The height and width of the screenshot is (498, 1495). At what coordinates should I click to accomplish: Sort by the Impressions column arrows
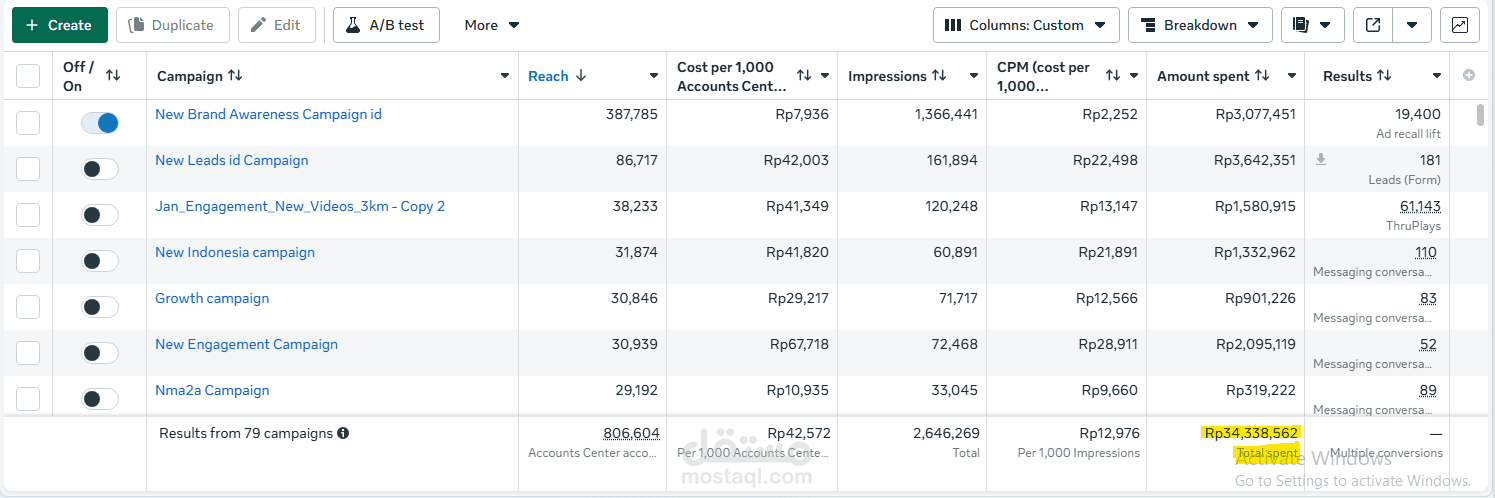click(939, 76)
